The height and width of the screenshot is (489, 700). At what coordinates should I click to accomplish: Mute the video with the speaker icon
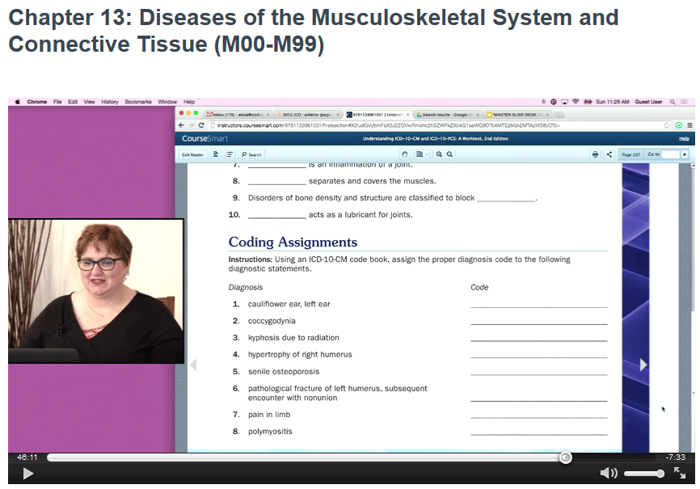point(608,473)
